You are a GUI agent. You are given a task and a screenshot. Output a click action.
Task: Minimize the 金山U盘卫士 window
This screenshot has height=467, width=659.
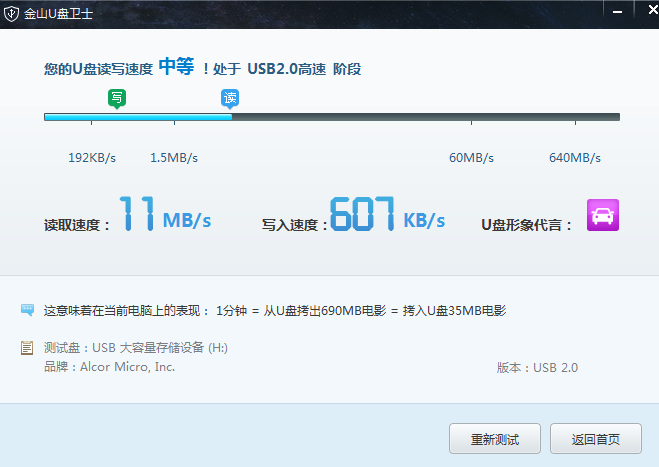coord(617,12)
